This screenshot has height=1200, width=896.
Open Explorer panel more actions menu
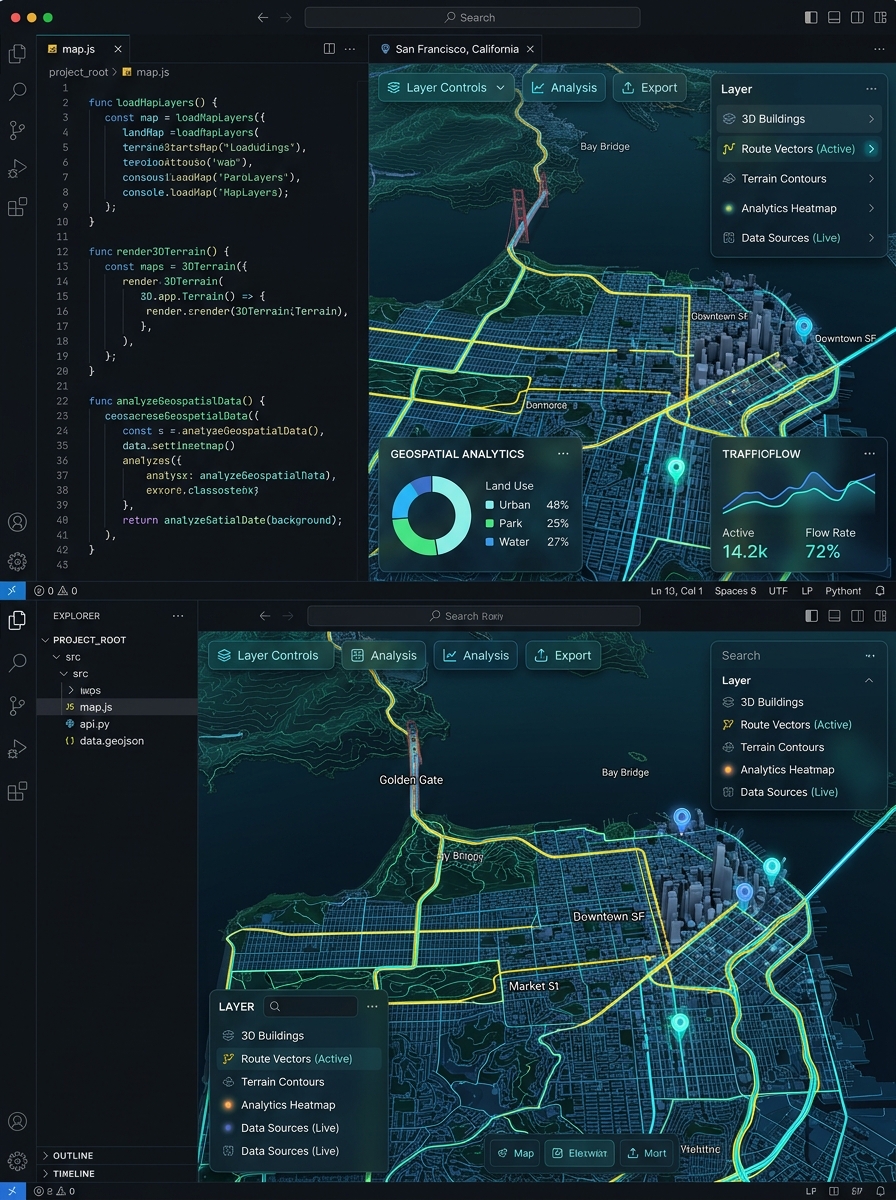tap(178, 616)
